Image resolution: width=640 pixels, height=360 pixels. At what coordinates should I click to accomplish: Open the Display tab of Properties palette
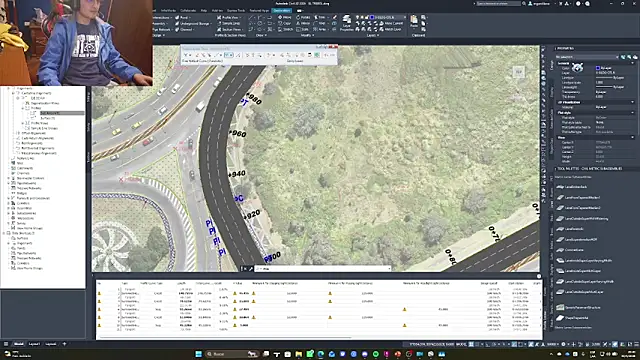click(552, 92)
